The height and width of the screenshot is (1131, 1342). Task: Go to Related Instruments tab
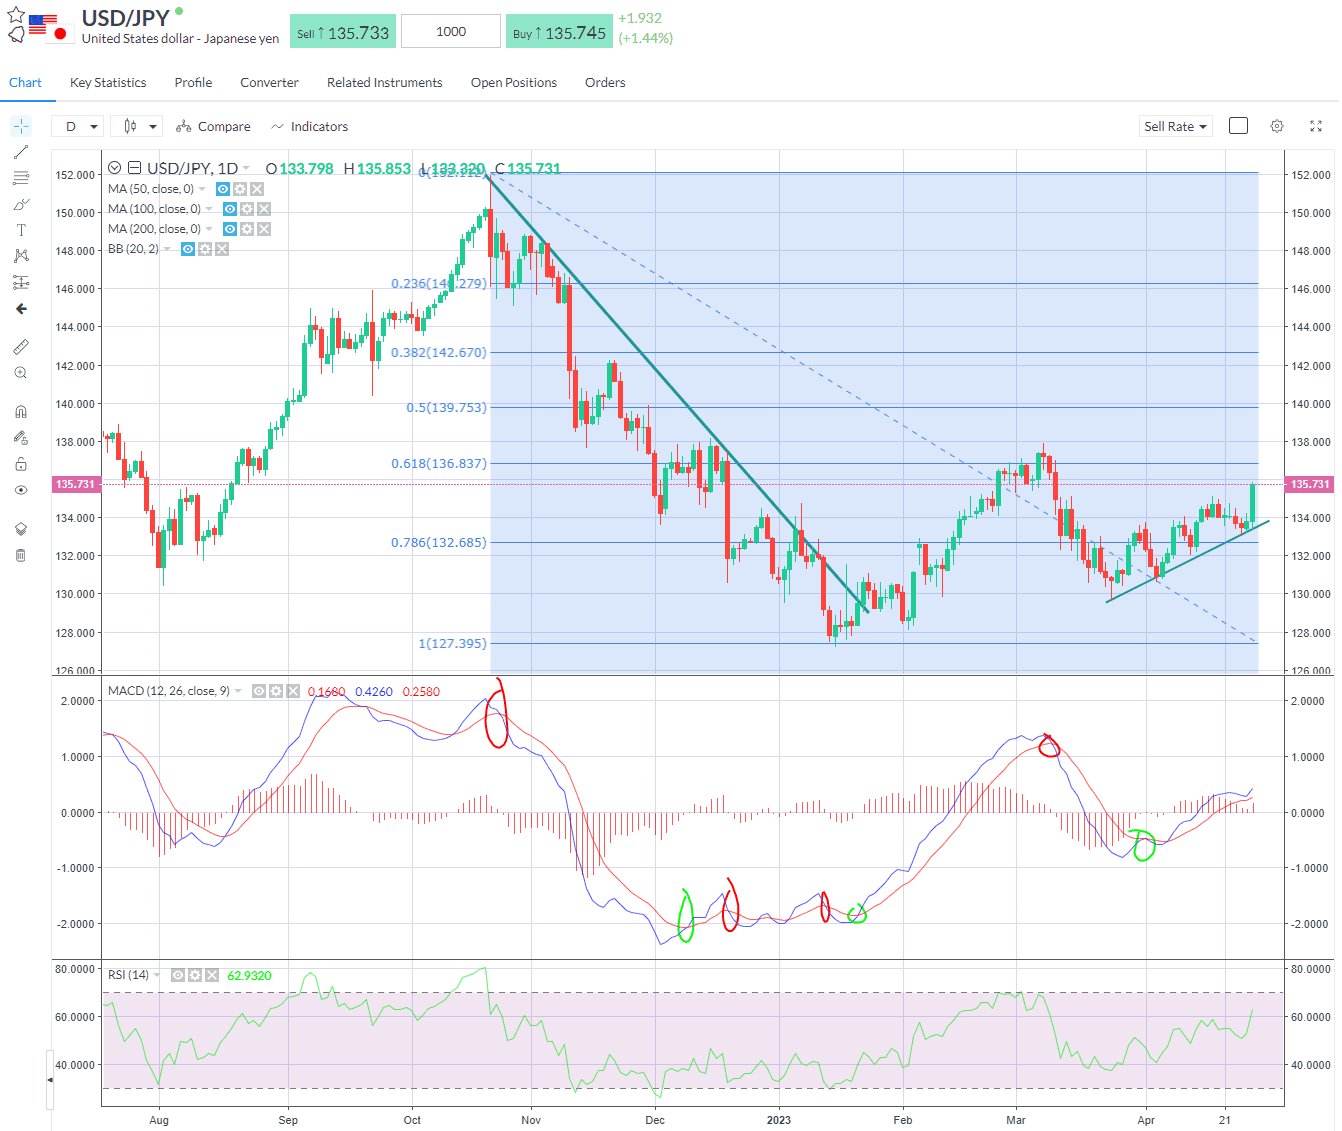[x=384, y=82]
